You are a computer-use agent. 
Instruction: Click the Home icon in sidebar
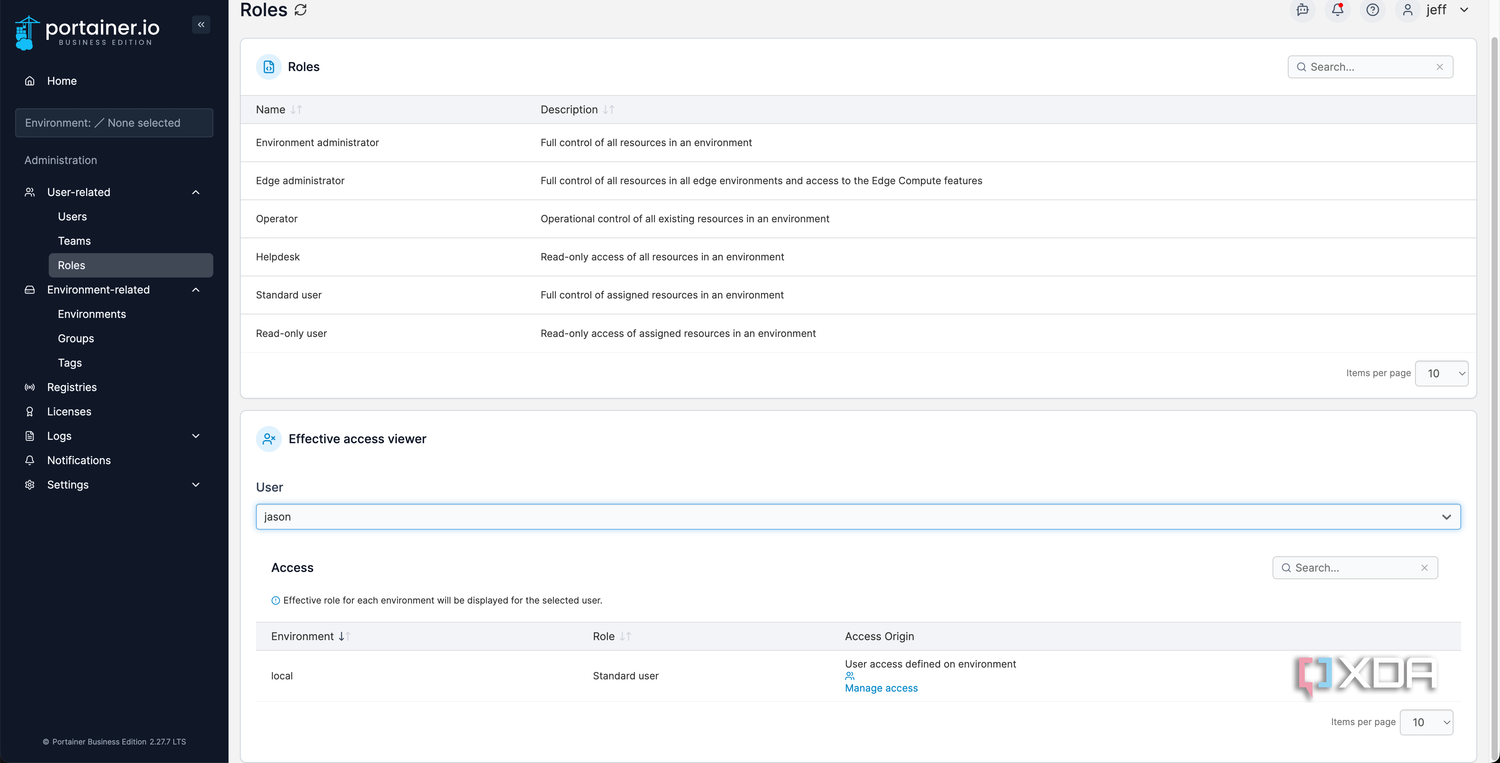tap(30, 81)
